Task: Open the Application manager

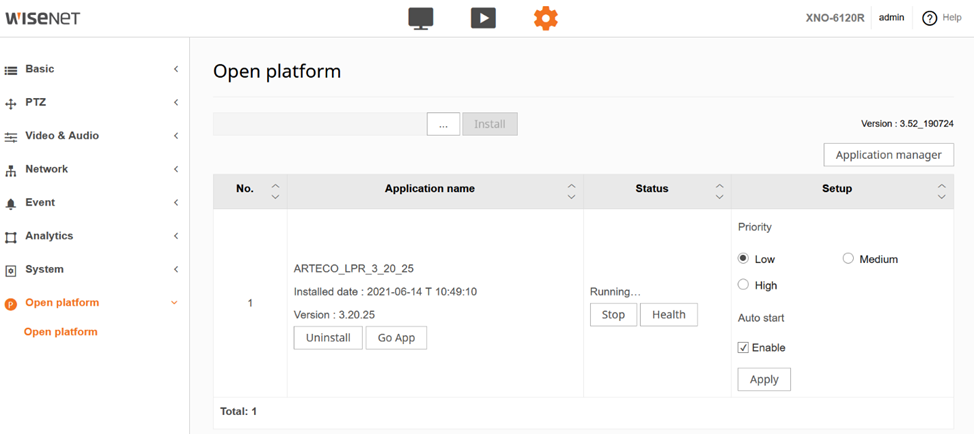Action: coord(888,155)
